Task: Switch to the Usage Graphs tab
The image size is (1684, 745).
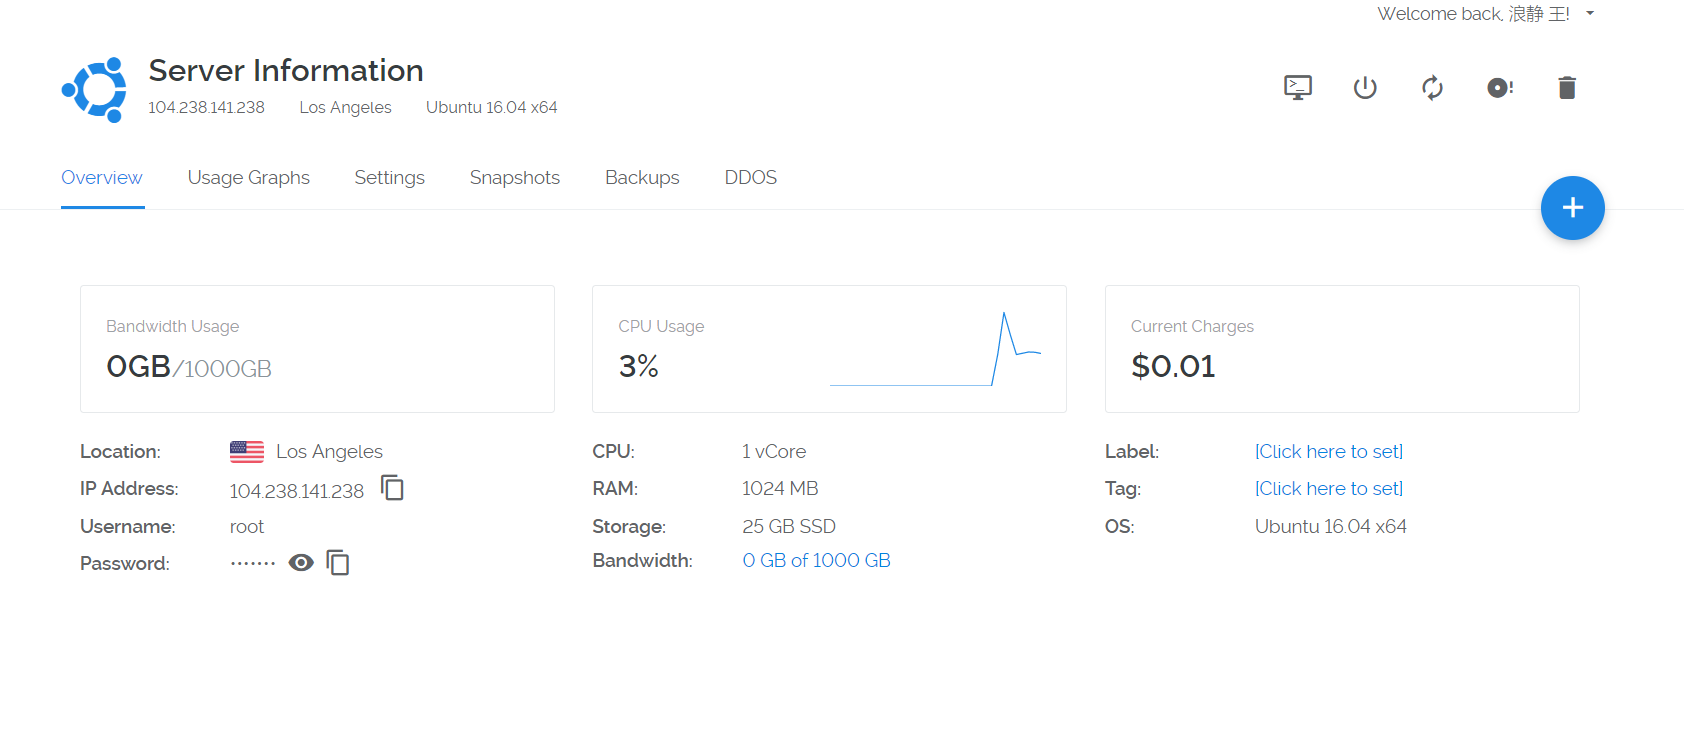Action: [x=248, y=178]
